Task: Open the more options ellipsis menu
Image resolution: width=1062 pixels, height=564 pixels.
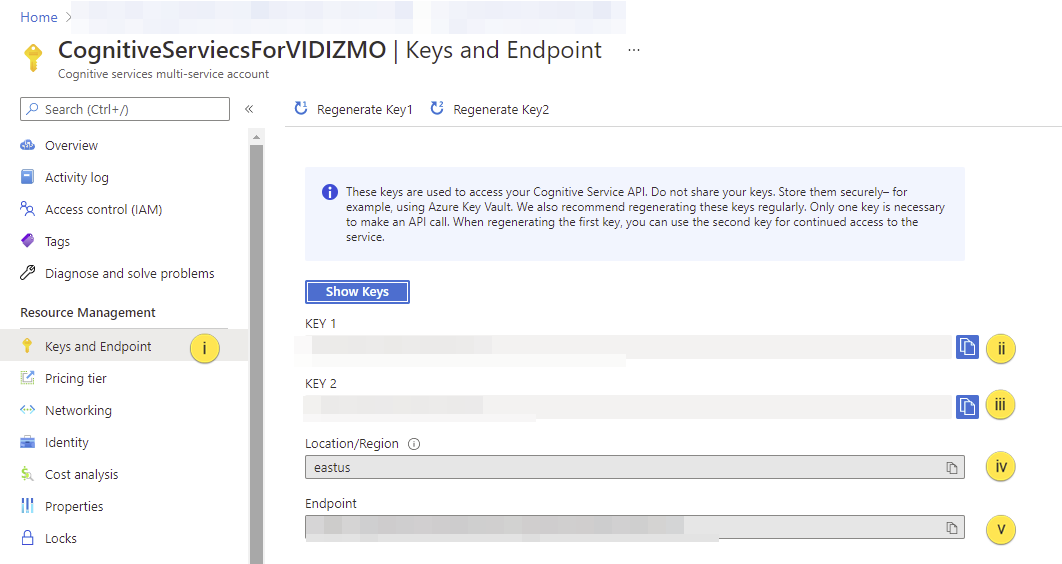Action: click(x=633, y=49)
